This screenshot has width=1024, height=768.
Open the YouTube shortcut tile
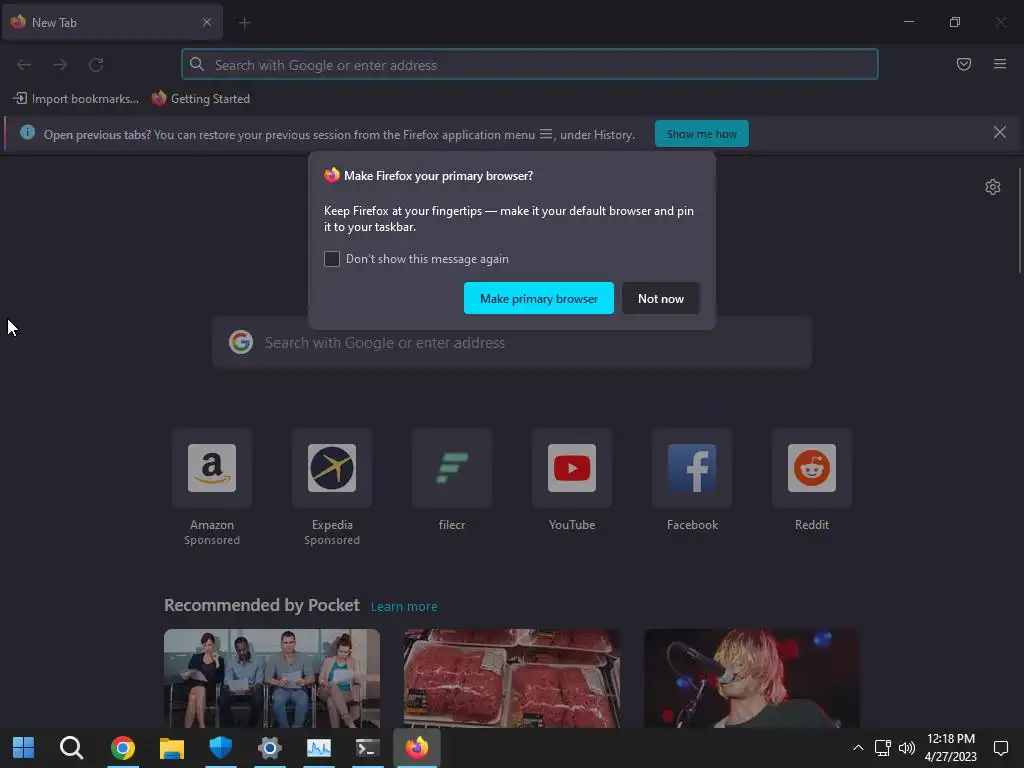point(572,468)
